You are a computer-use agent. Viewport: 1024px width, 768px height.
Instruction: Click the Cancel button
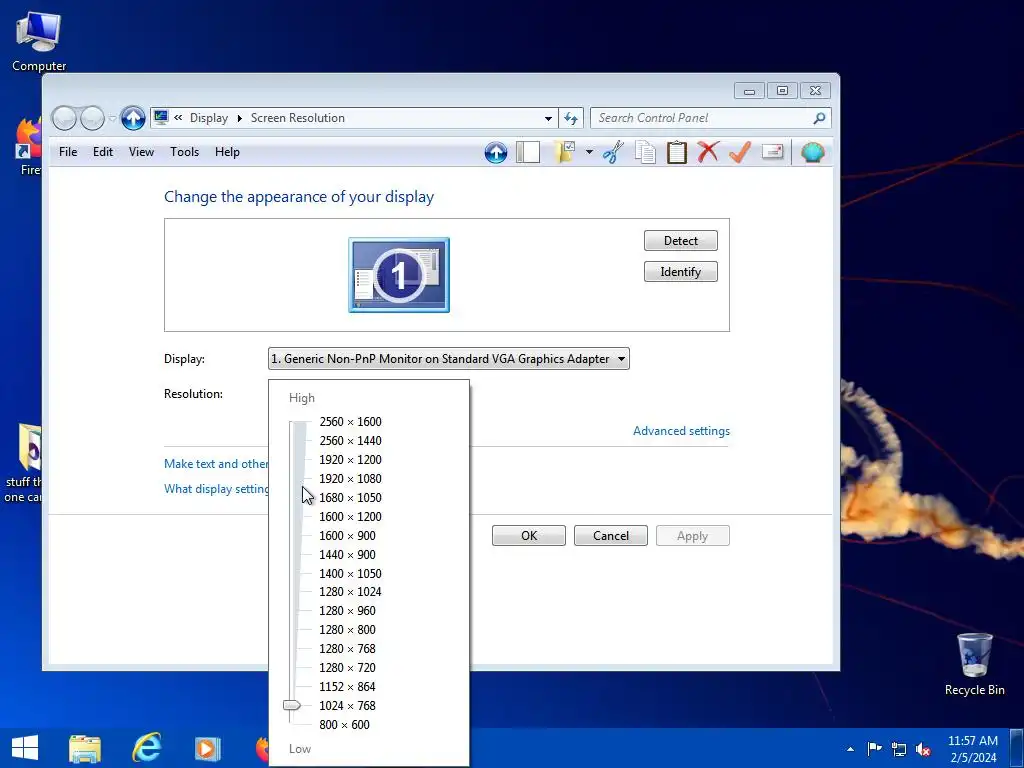point(611,536)
